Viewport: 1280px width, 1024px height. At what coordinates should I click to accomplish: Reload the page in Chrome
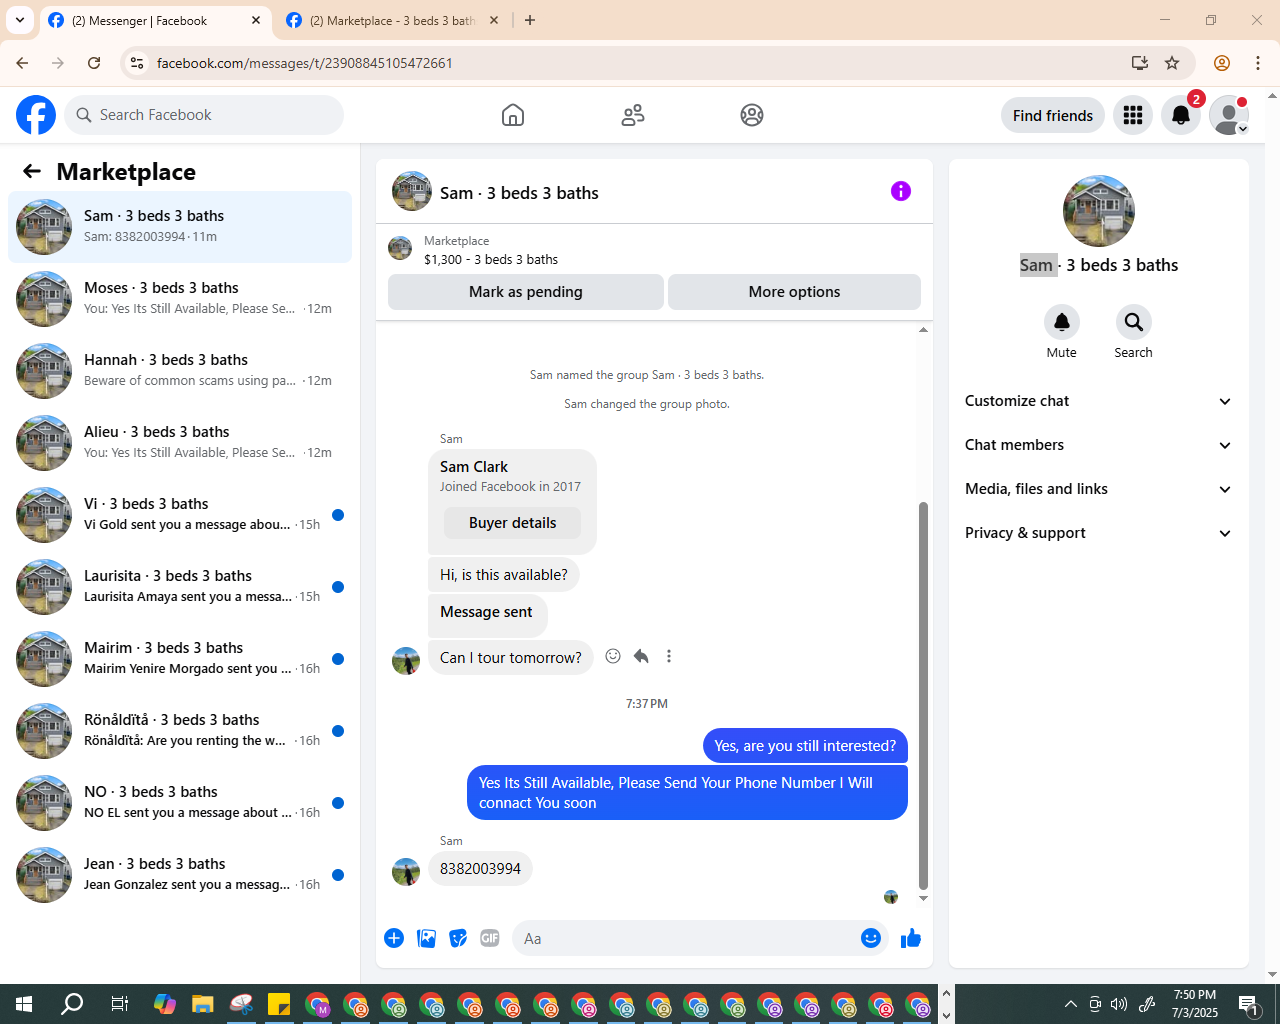pyautogui.click(x=94, y=63)
